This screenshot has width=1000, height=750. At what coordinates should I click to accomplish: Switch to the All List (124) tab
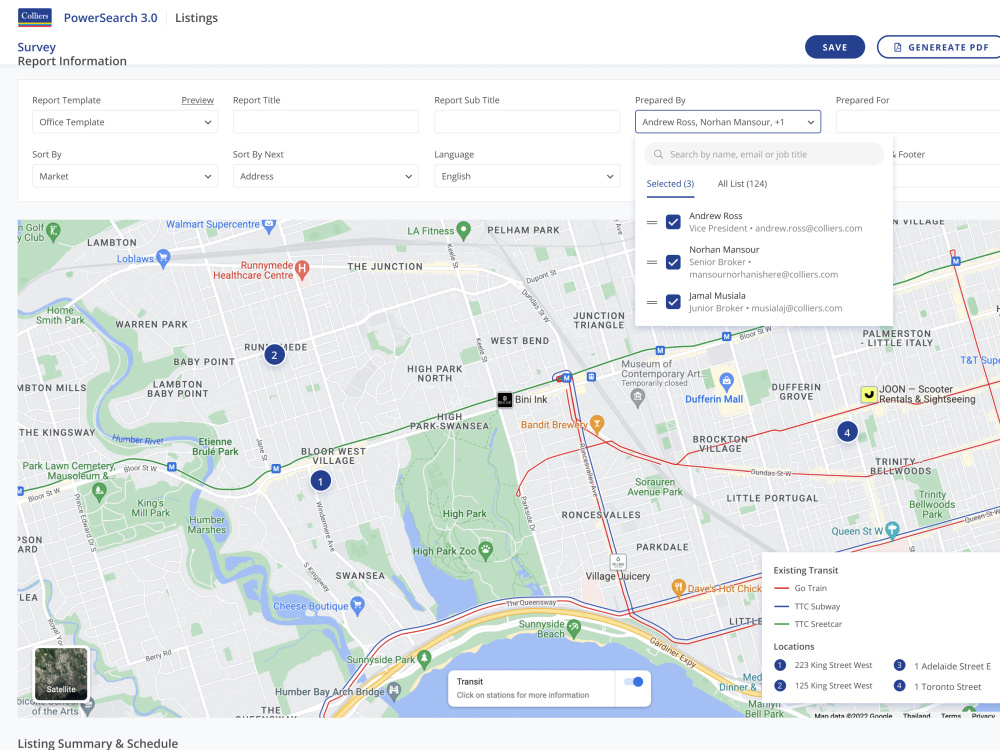[742, 184]
